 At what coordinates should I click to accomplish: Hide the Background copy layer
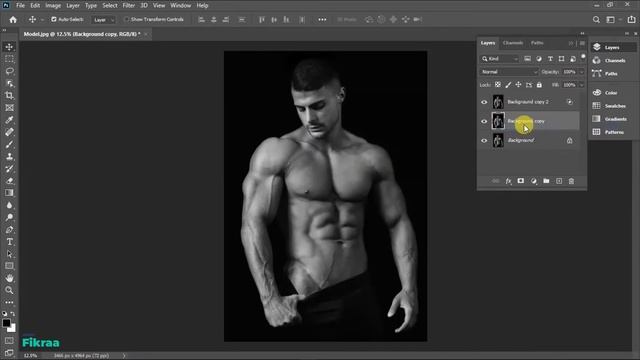(x=484, y=121)
